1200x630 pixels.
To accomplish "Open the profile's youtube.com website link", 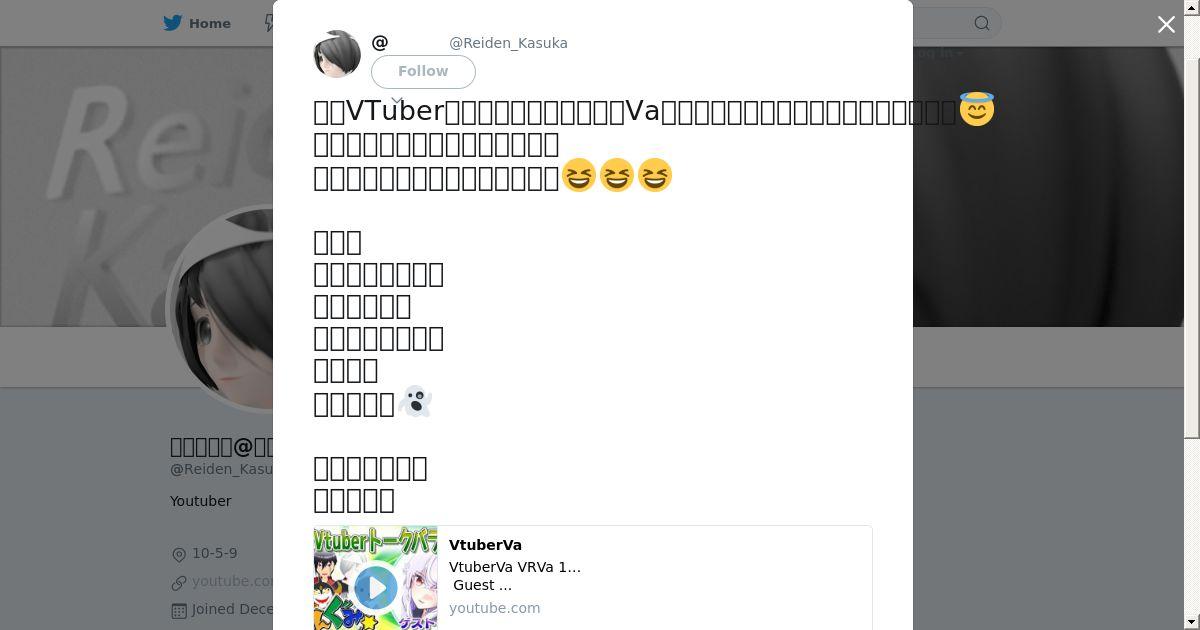I will click(232, 581).
